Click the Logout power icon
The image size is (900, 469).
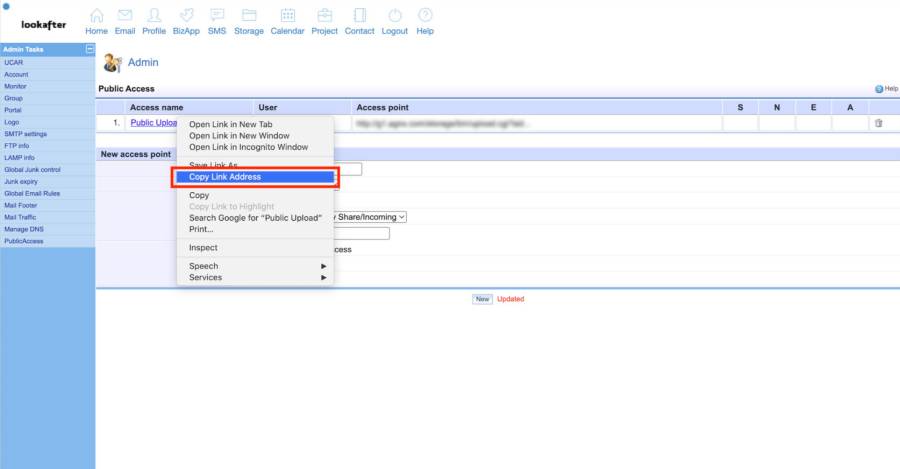[394, 16]
